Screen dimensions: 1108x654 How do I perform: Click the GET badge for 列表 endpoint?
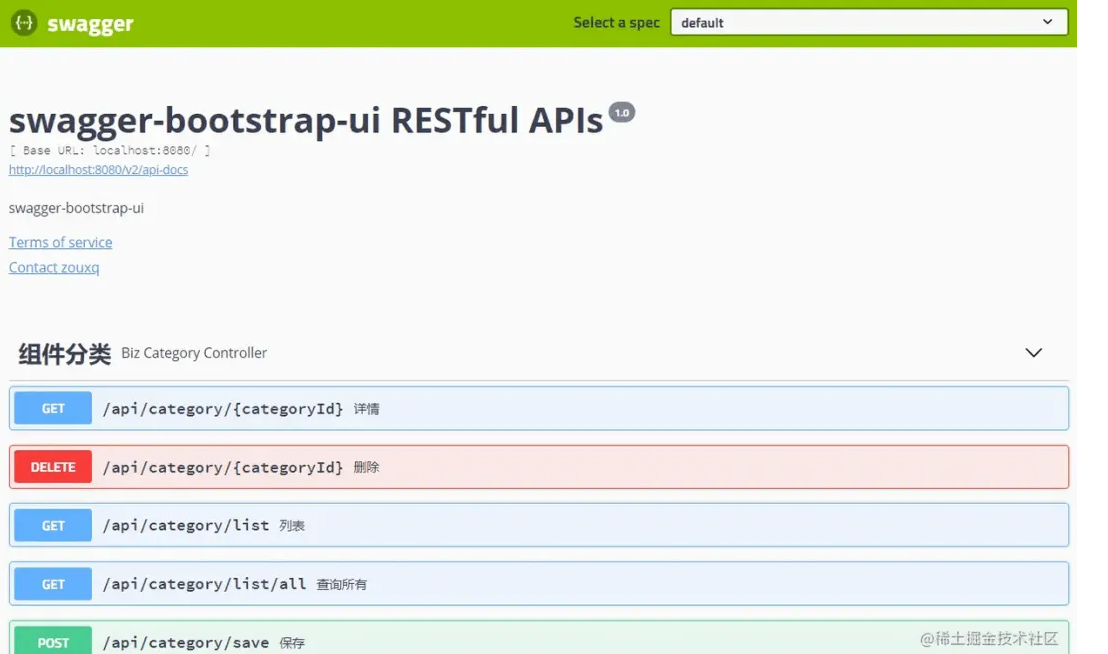[53, 525]
